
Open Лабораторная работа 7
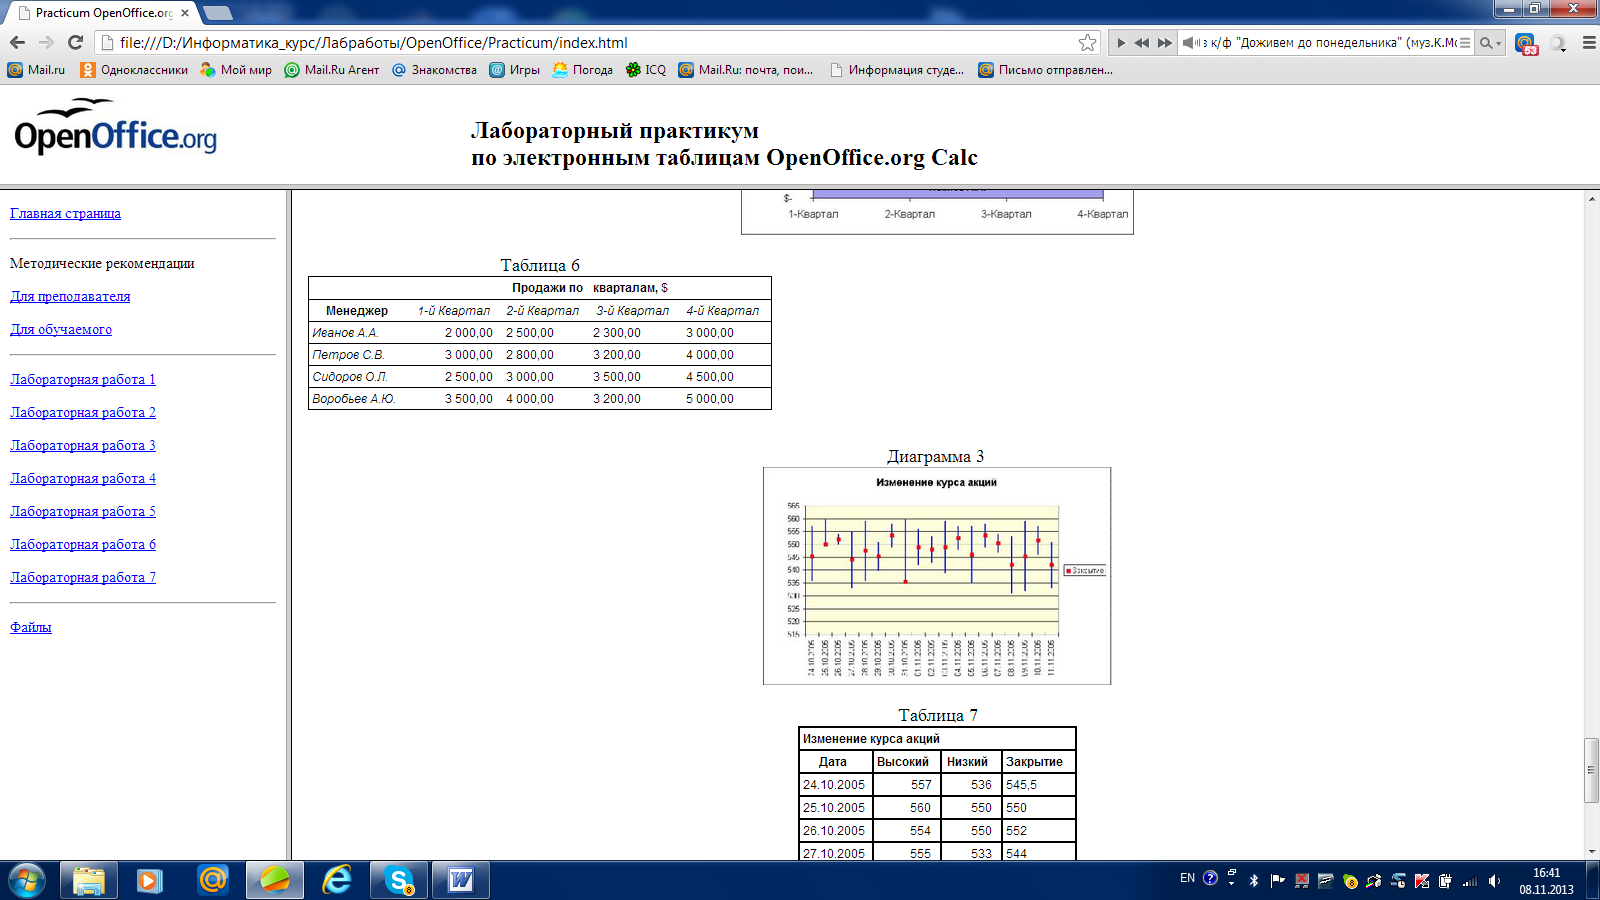pos(83,577)
